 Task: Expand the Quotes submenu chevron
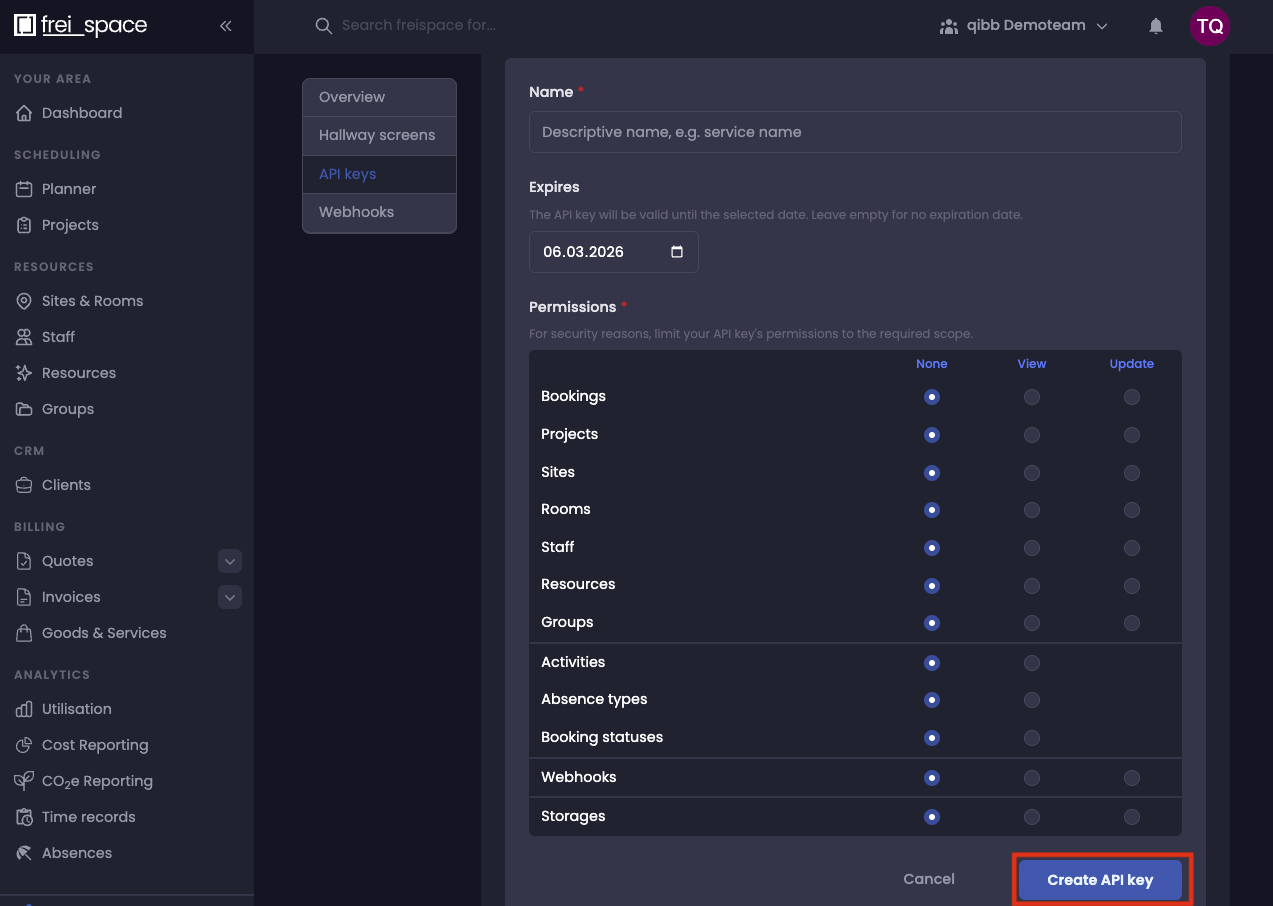[x=230, y=561]
